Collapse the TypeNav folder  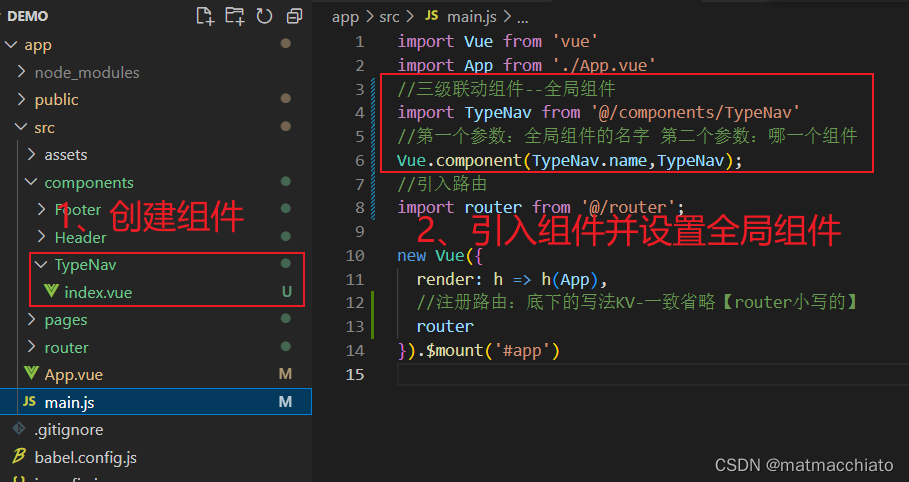(x=41, y=264)
